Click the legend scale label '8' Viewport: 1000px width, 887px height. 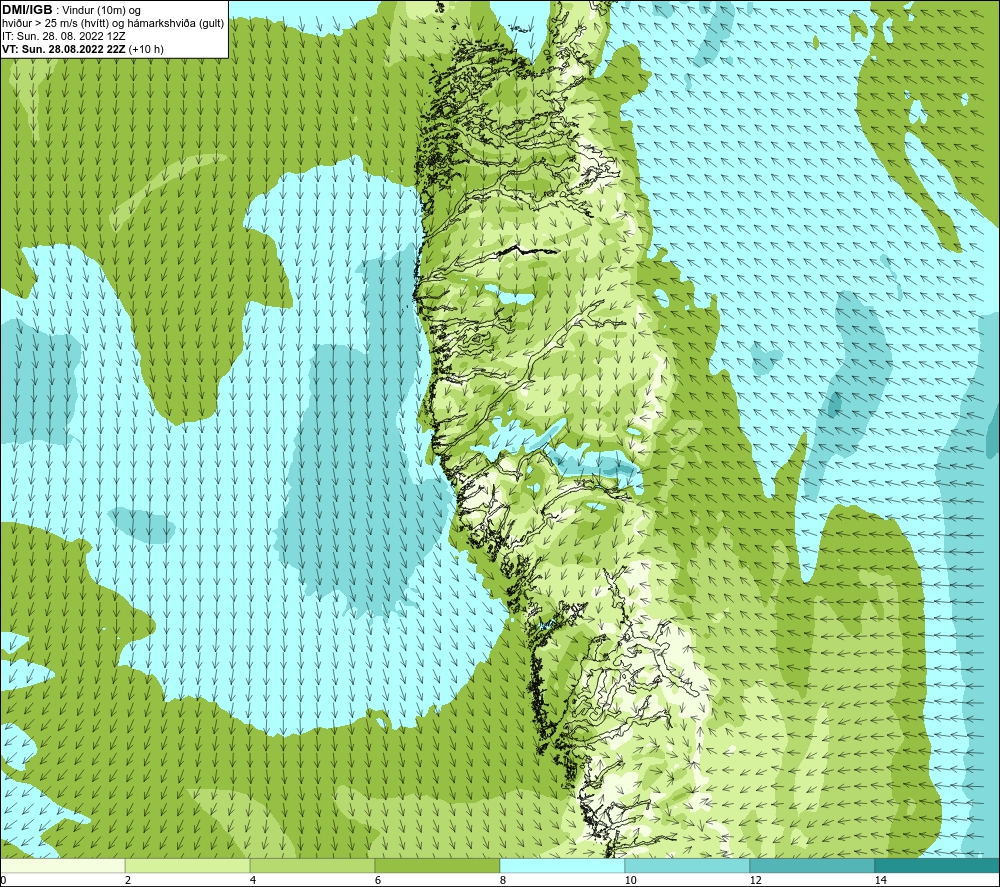pyautogui.click(x=503, y=880)
